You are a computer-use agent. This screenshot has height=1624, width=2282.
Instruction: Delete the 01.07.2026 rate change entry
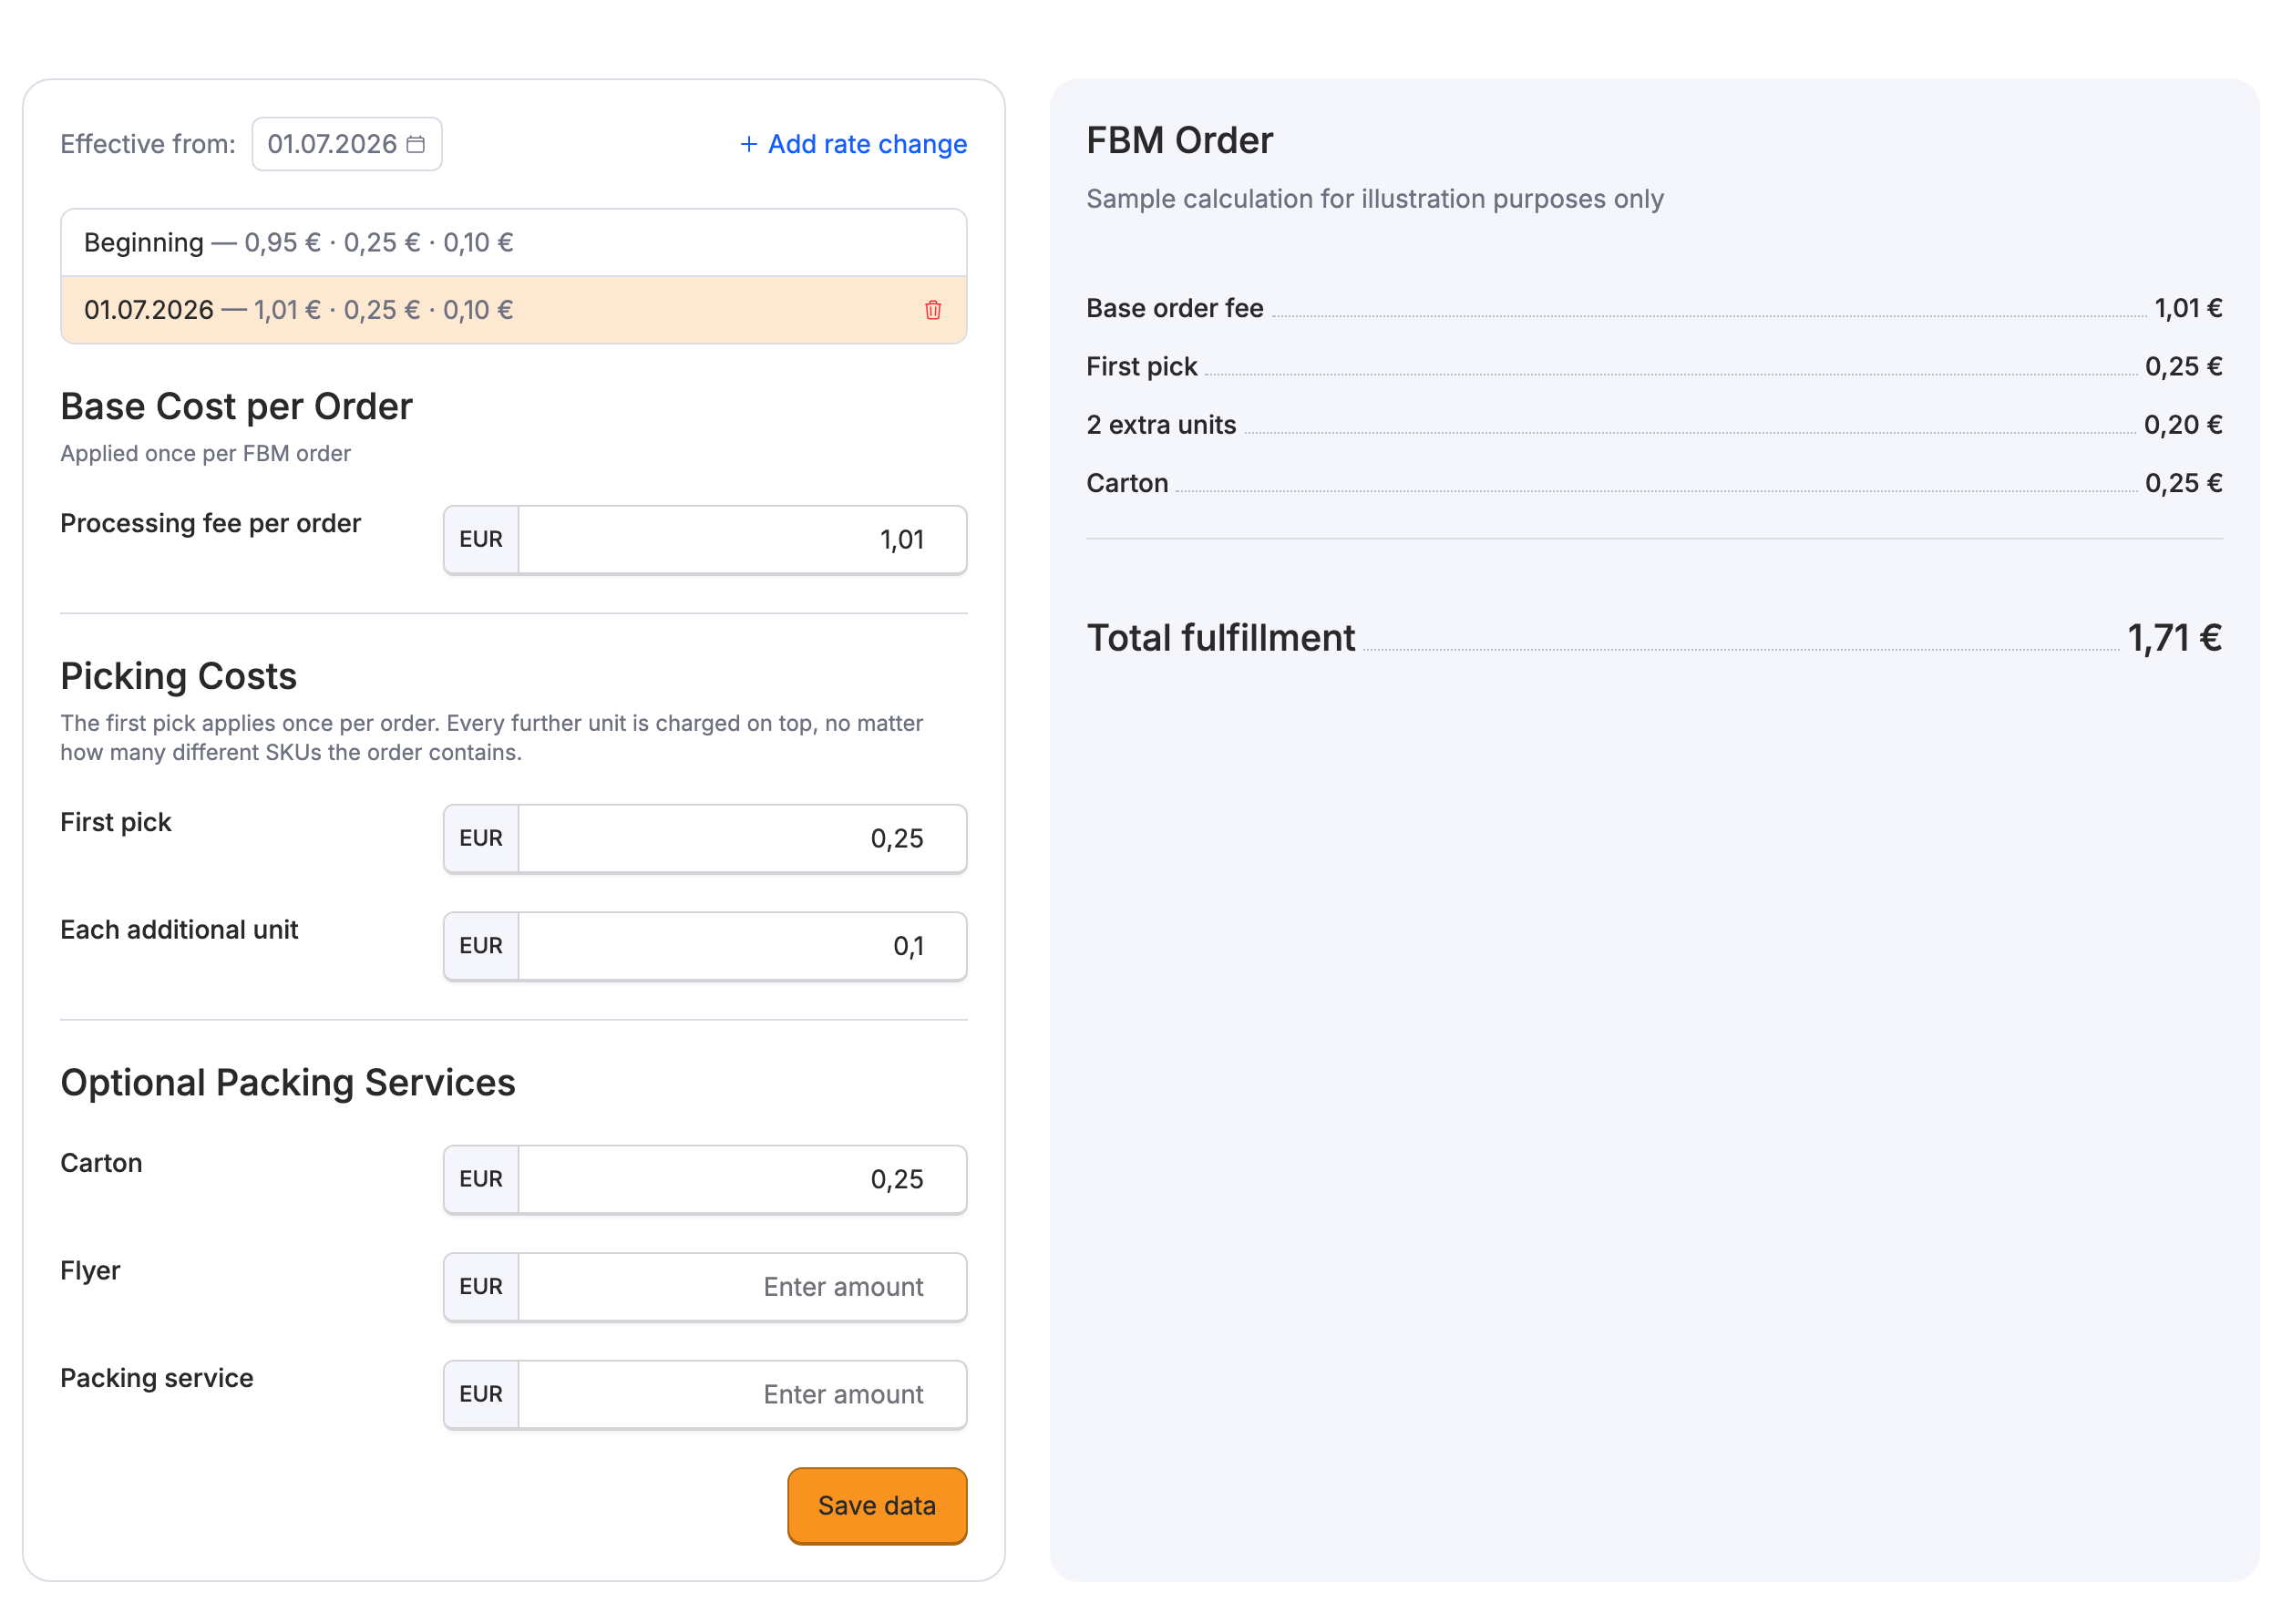pyautogui.click(x=932, y=310)
